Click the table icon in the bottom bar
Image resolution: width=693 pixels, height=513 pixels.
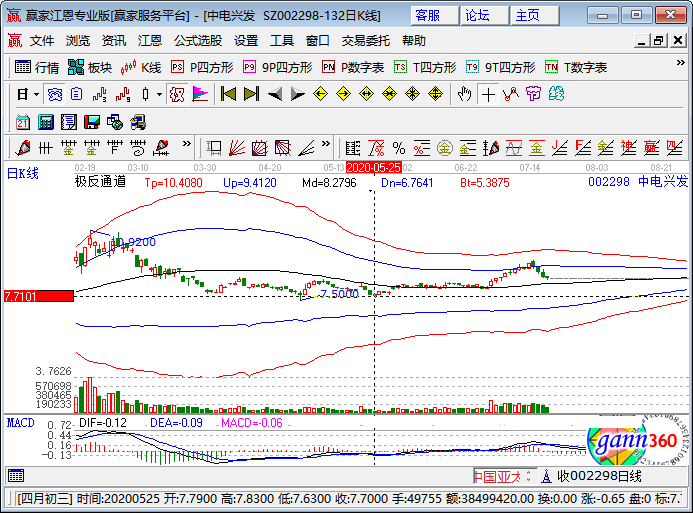16,476
